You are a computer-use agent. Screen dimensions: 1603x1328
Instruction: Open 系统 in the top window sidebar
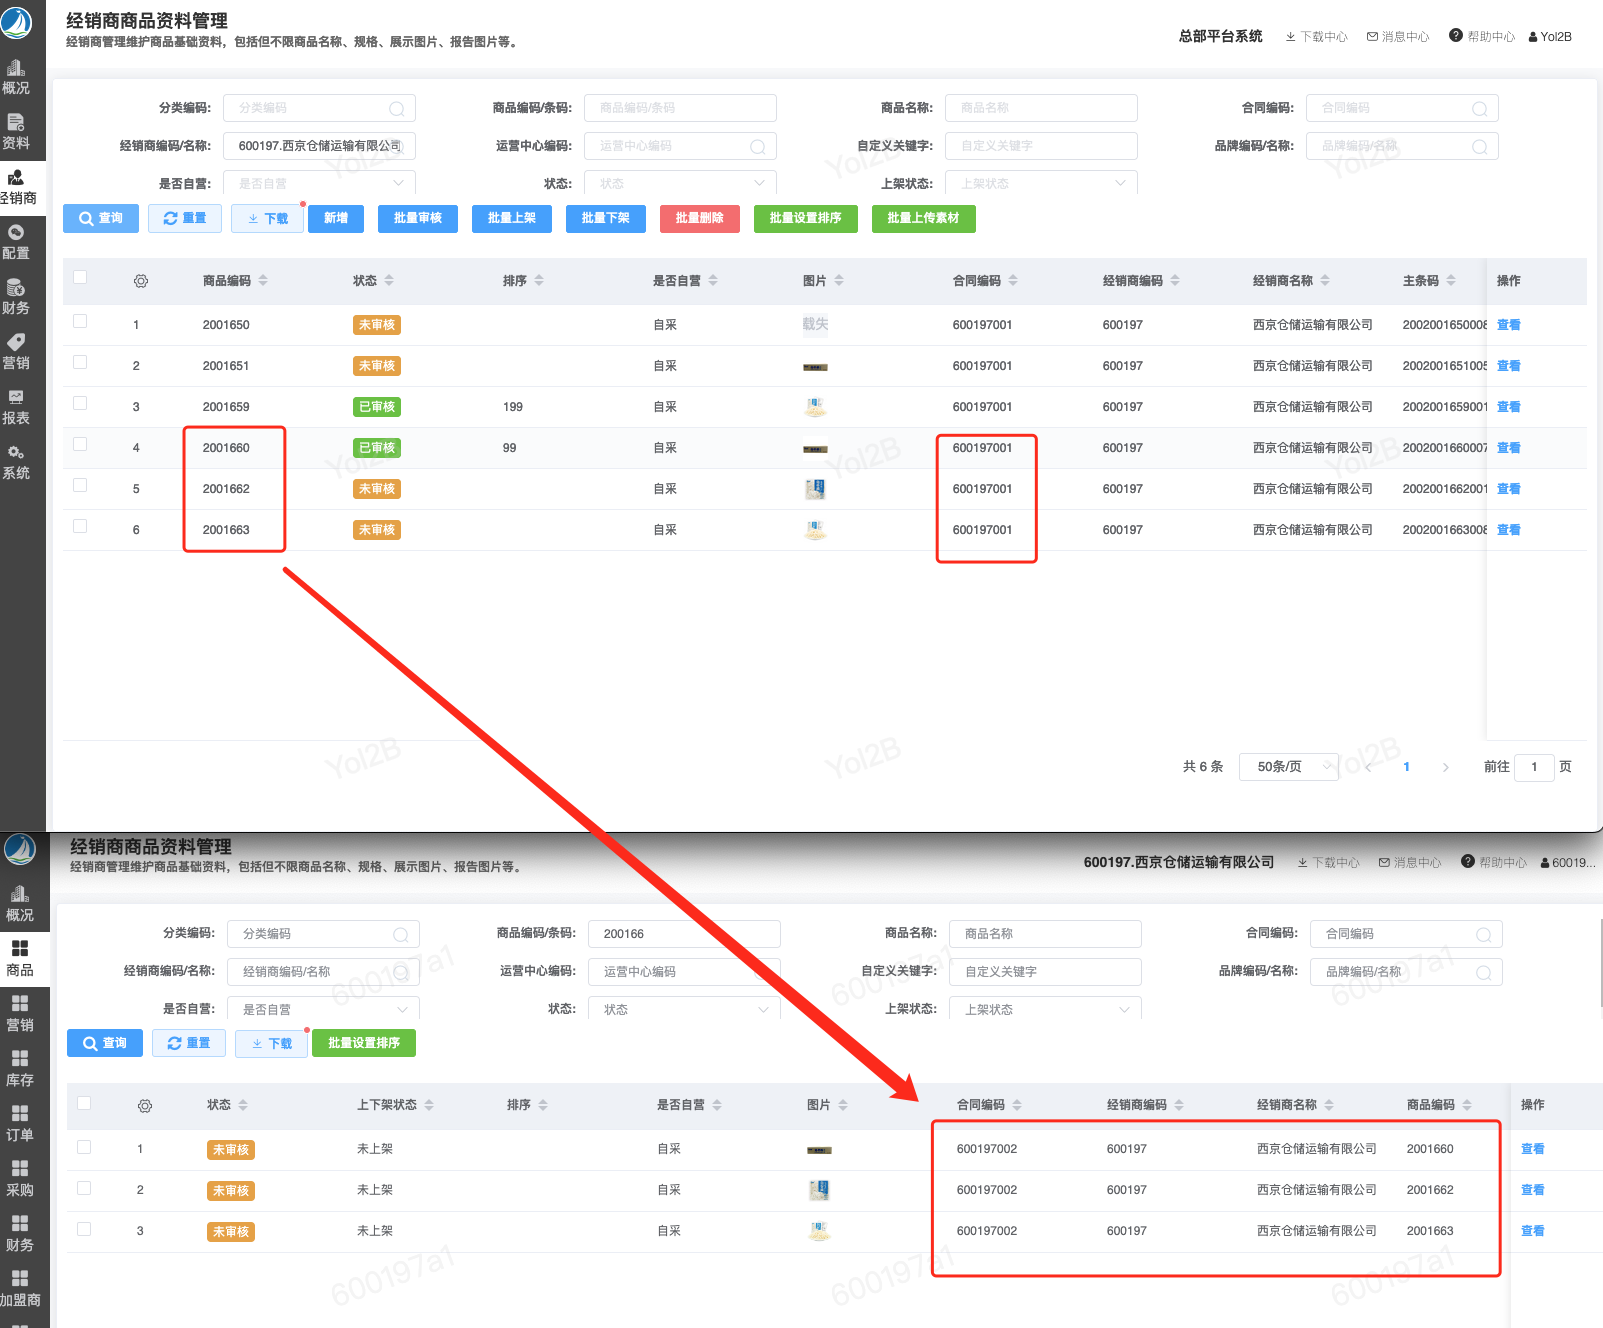point(17,462)
